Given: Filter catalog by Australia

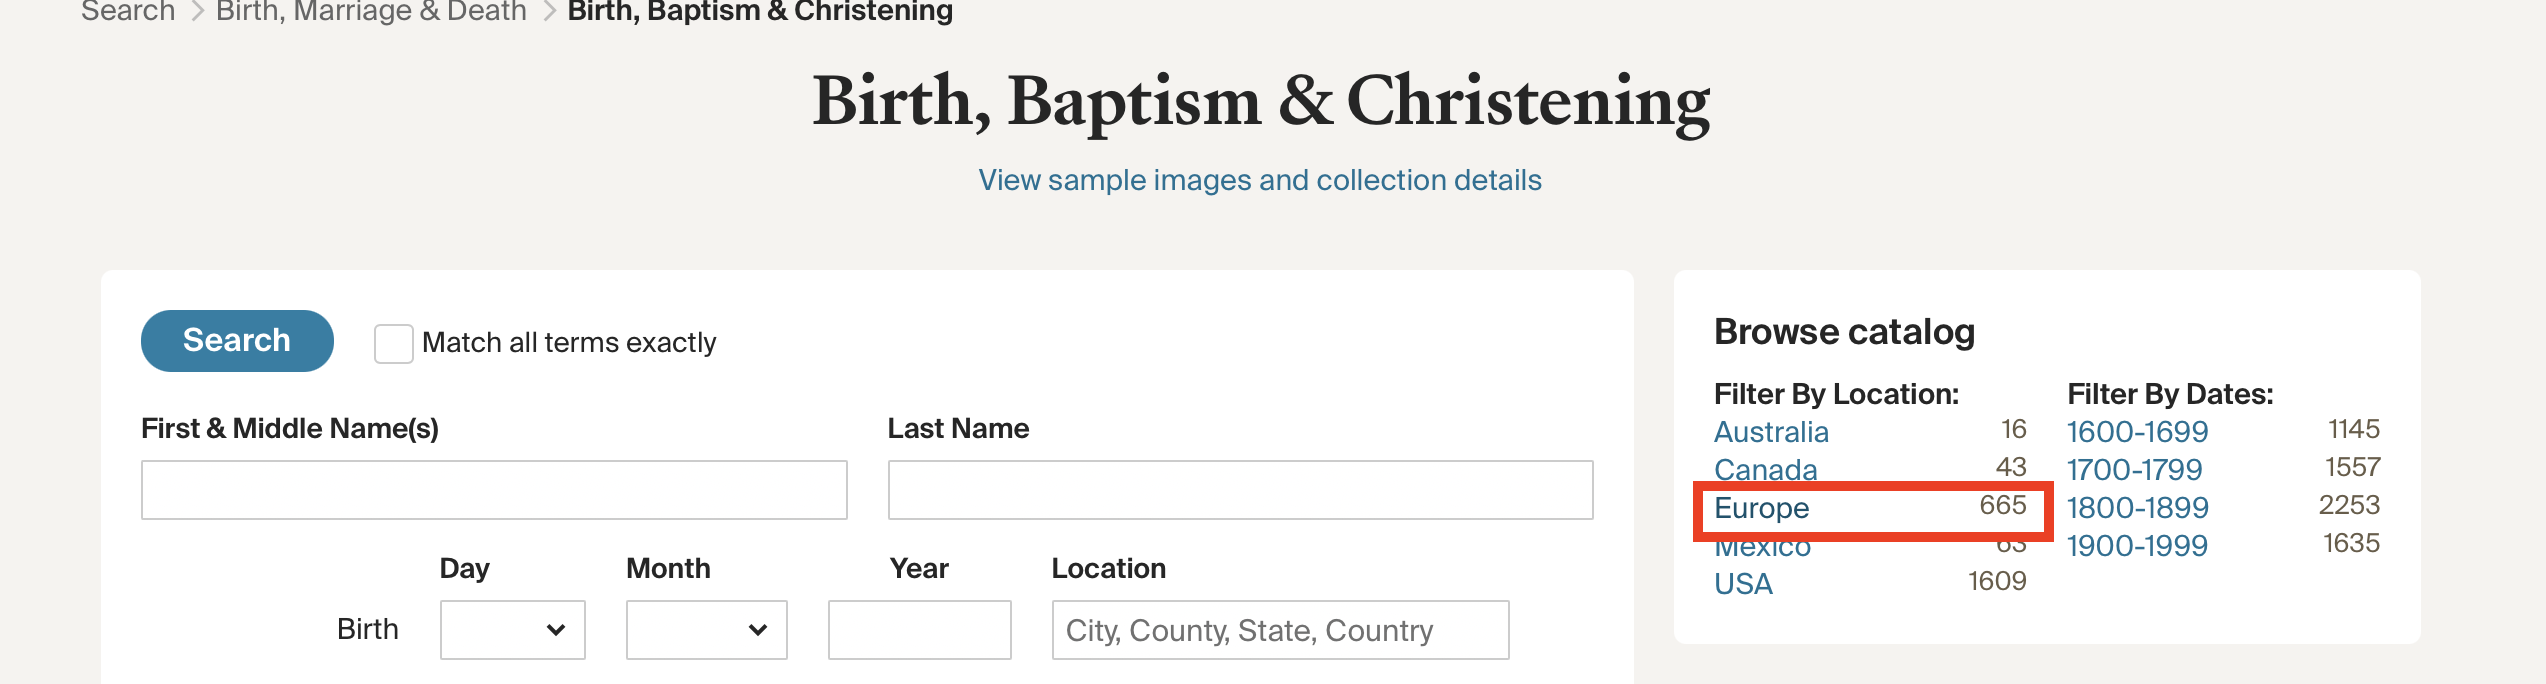Looking at the screenshot, I should (1771, 432).
